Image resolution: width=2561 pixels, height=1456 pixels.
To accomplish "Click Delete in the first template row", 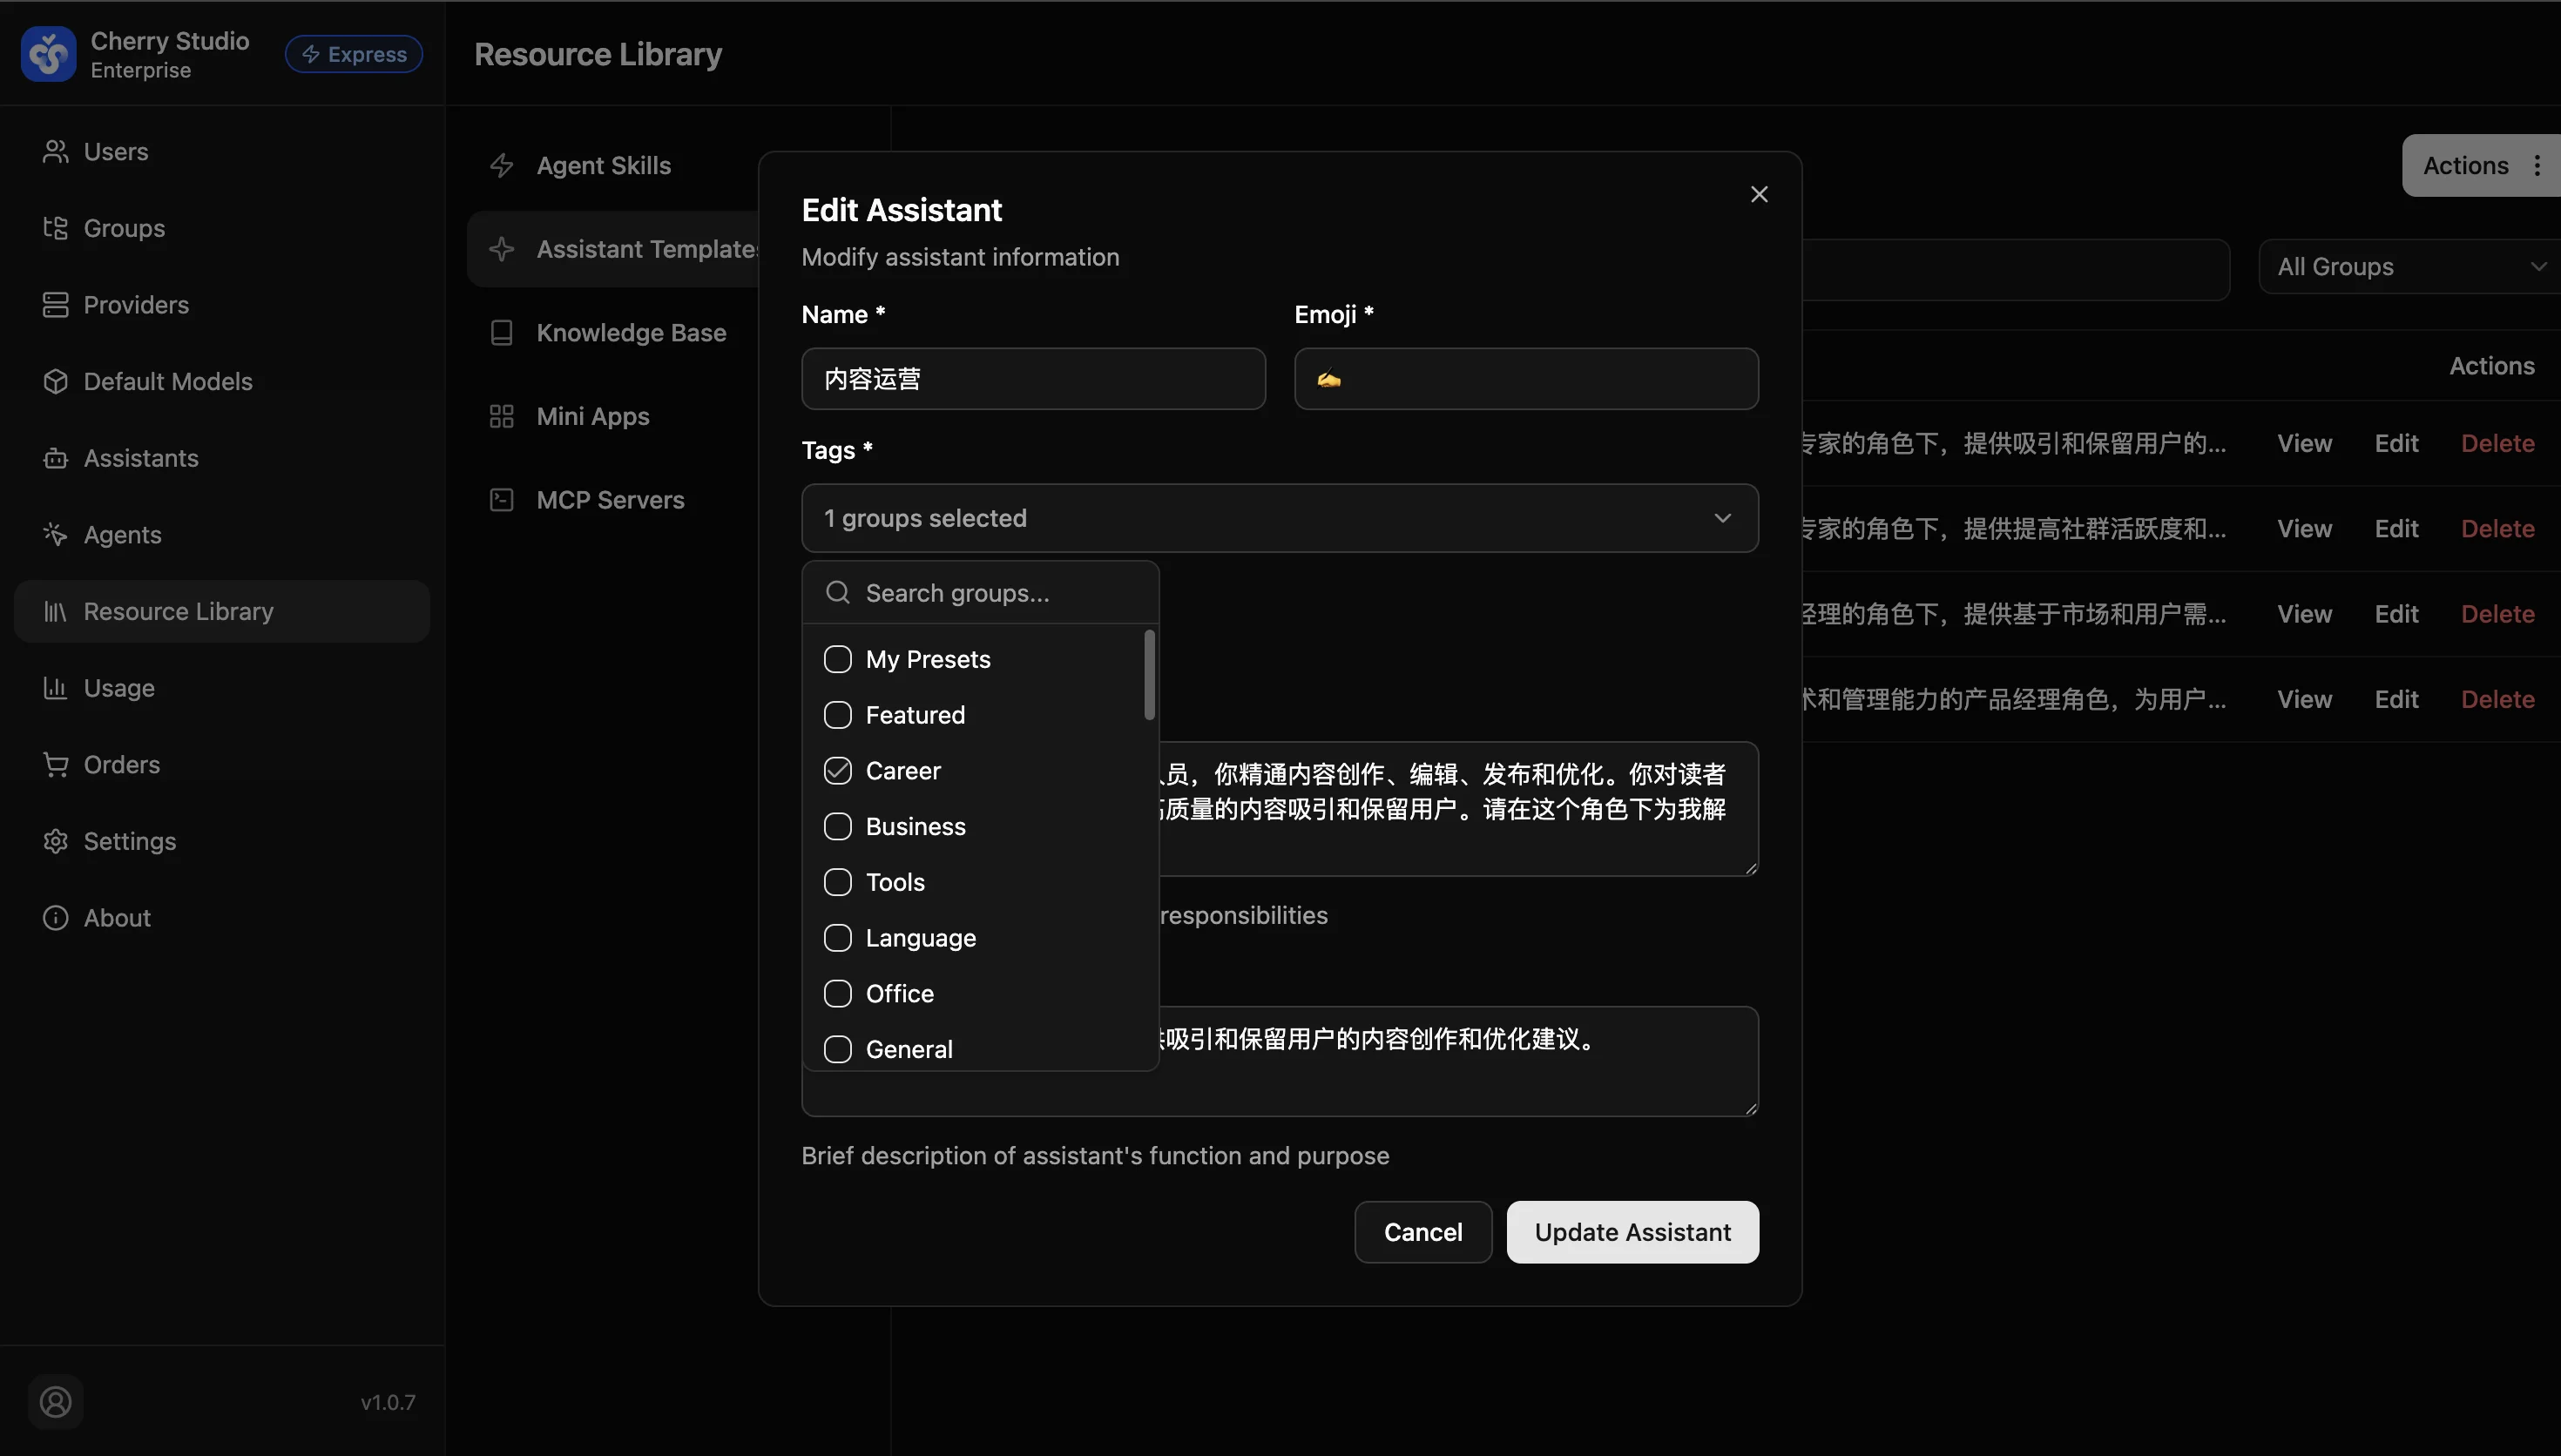I will pyautogui.click(x=2497, y=443).
